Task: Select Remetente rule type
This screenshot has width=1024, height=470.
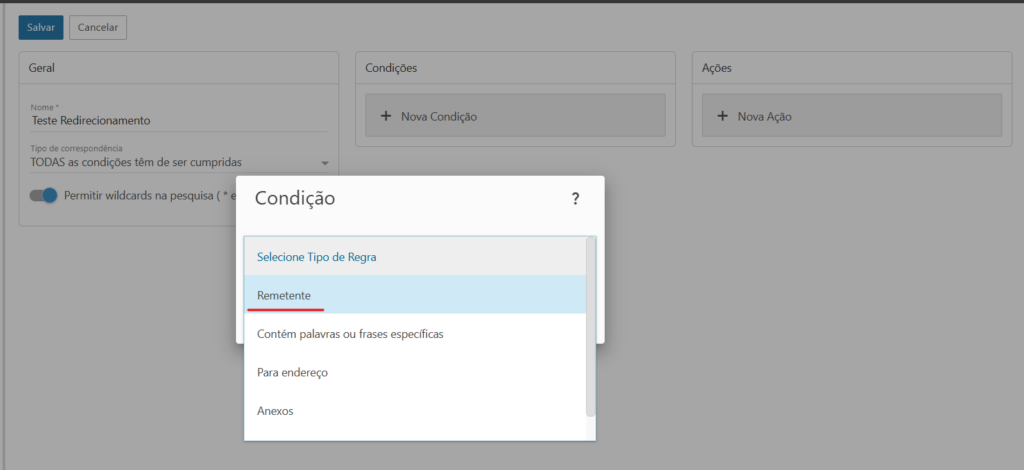Action: point(415,295)
